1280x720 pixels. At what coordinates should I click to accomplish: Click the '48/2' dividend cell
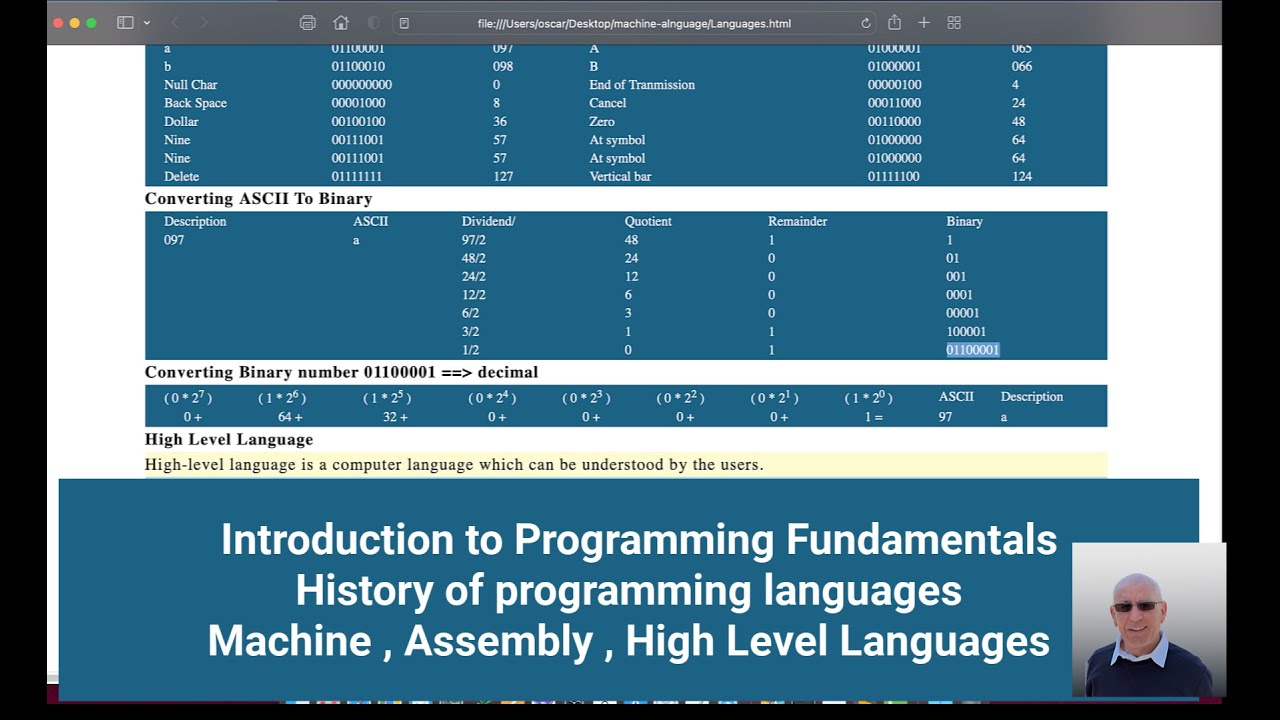click(x=474, y=258)
